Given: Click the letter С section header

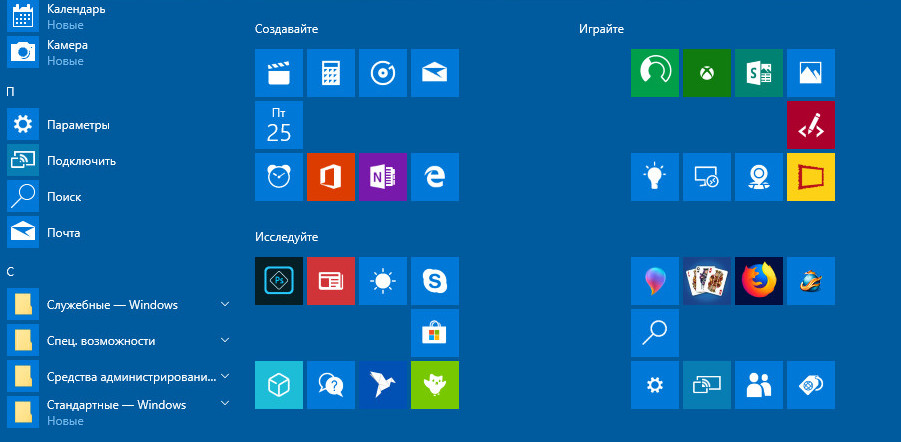Looking at the screenshot, I should click(10, 272).
